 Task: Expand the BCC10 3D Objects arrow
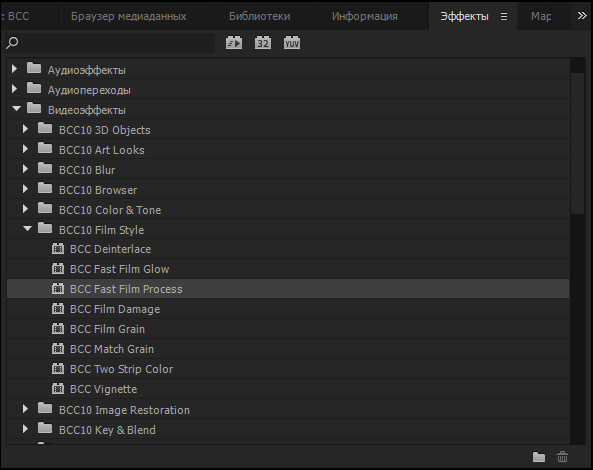25,129
